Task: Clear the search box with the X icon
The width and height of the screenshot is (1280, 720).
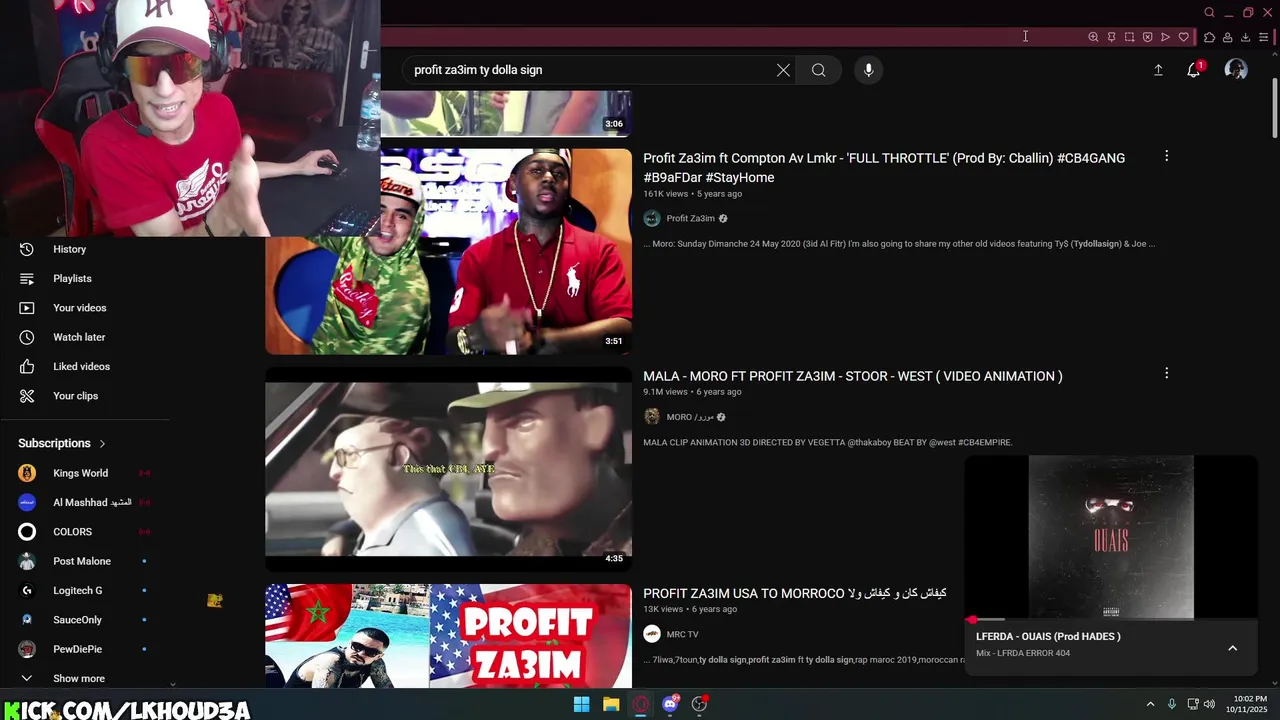Action: [783, 70]
